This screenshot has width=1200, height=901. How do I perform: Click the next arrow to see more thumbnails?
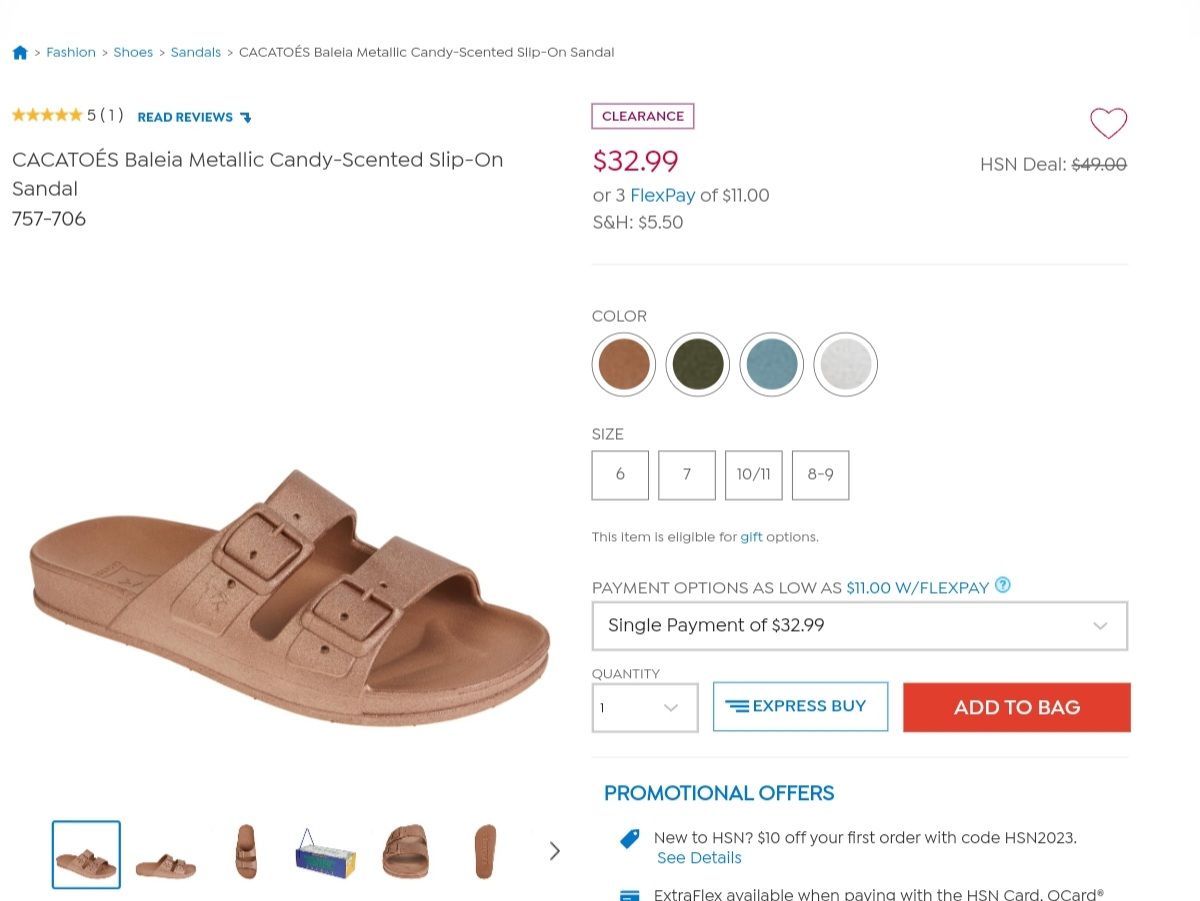coord(554,850)
